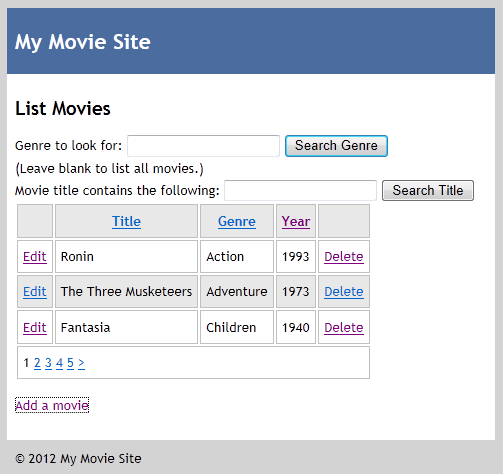
Task: Edit The Three Musketeers entry
Action: click(x=35, y=292)
